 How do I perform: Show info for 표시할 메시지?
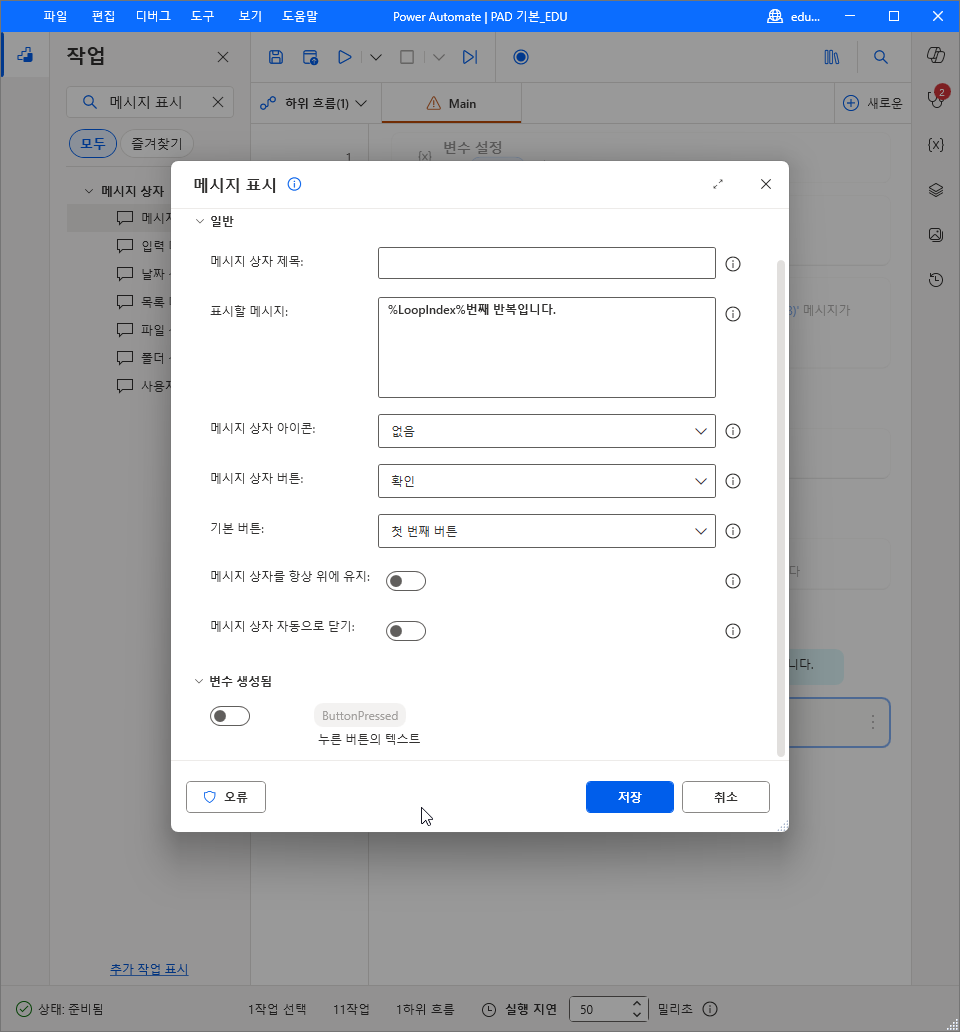(x=733, y=314)
